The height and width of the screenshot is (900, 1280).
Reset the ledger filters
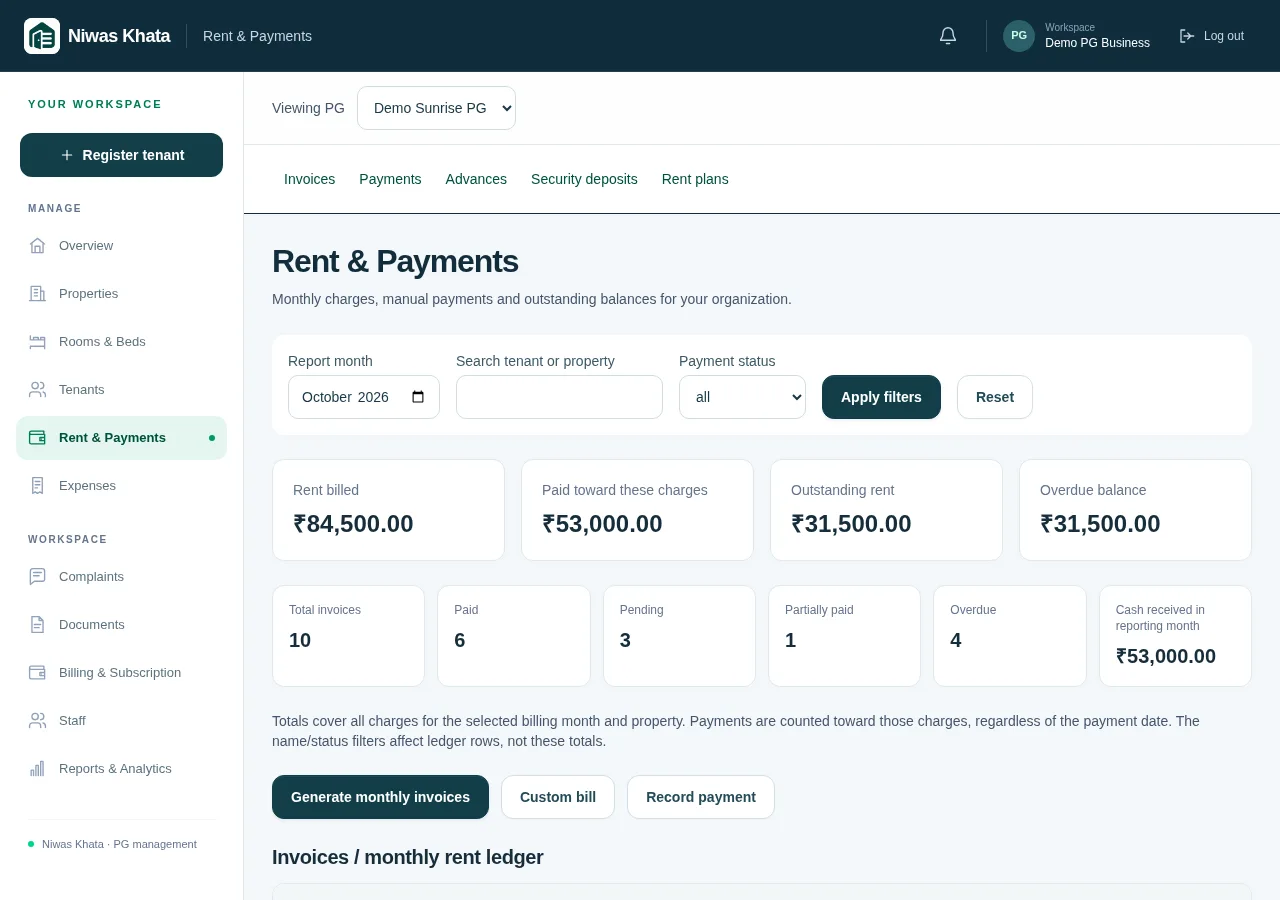click(x=995, y=397)
